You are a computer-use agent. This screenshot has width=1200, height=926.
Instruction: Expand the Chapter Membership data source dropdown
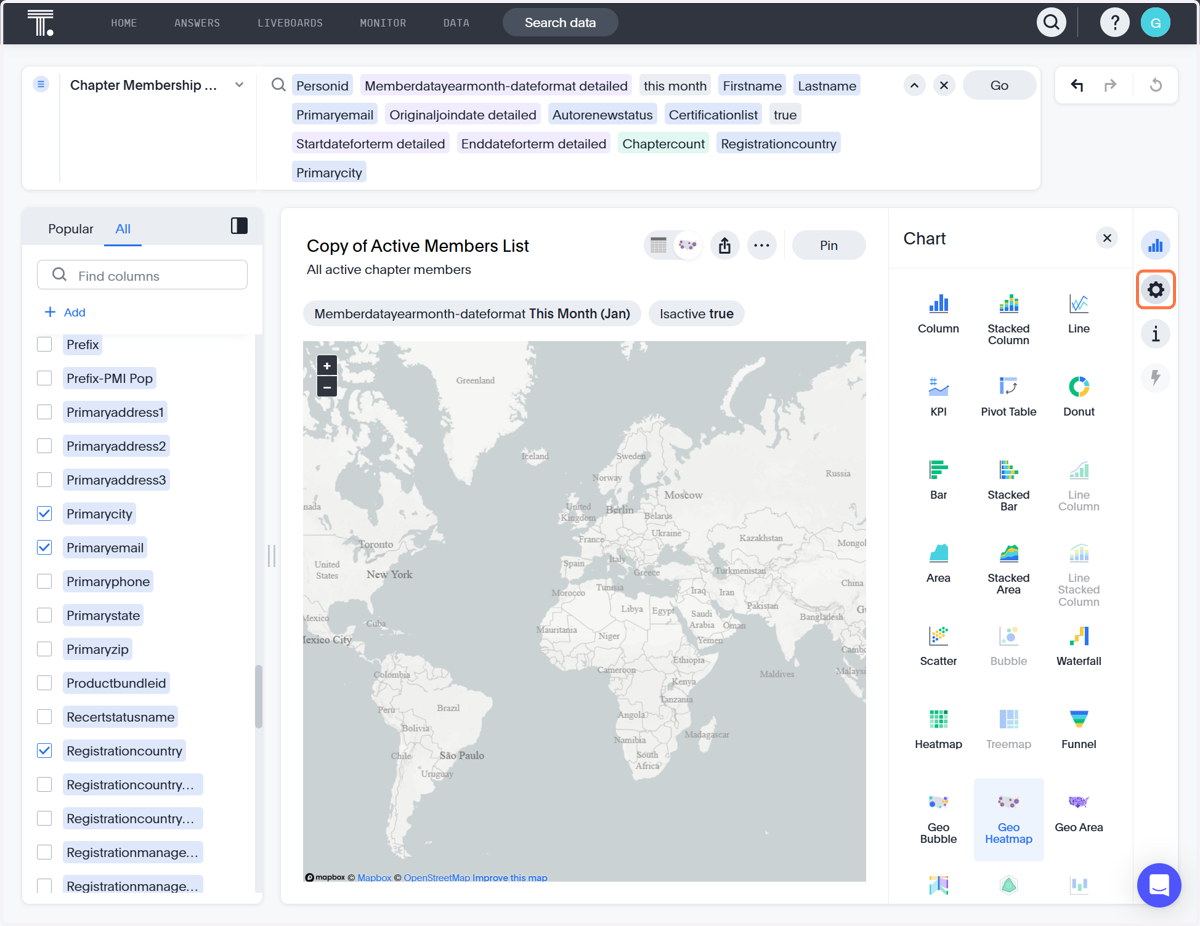[x=239, y=85]
